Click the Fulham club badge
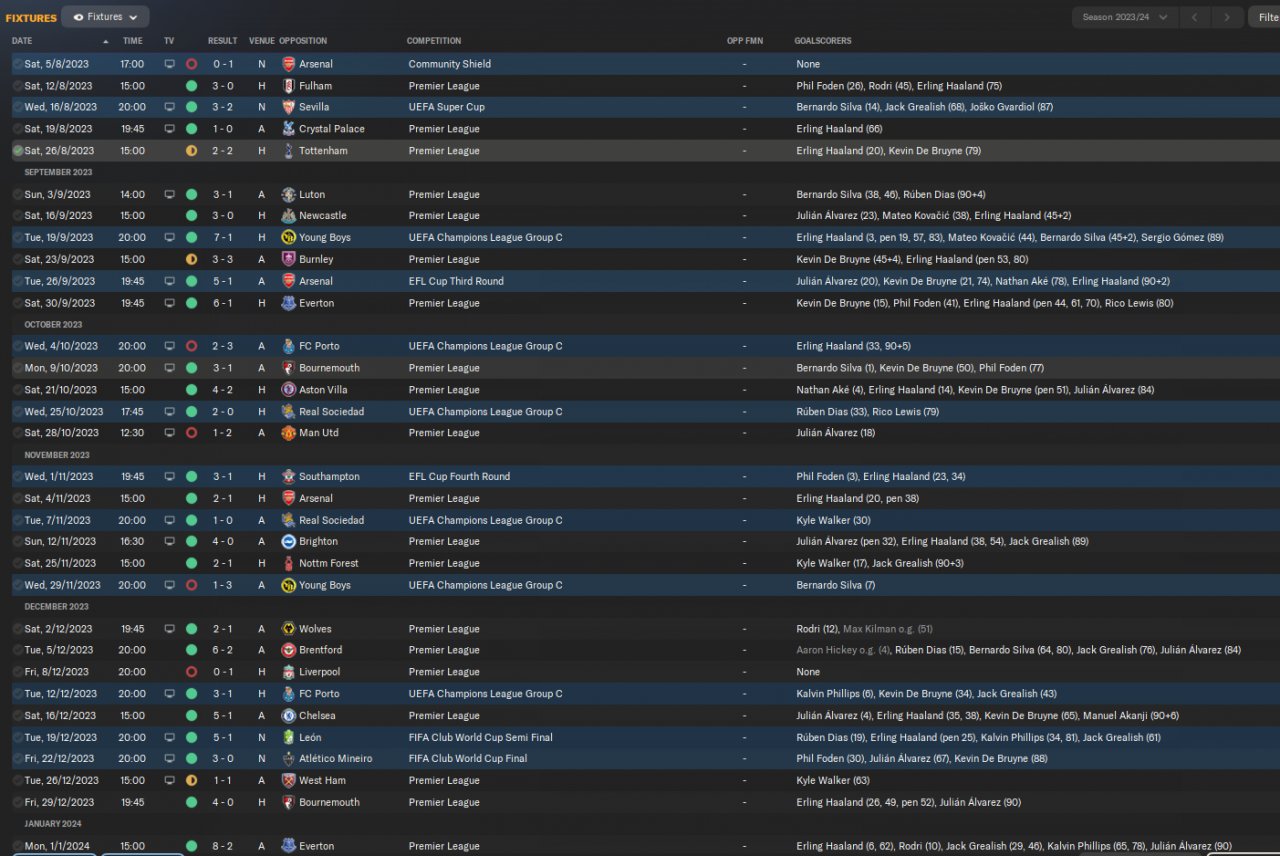The height and width of the screenshot is (856, 1280). pyautogui.click(x=289, y=86)
